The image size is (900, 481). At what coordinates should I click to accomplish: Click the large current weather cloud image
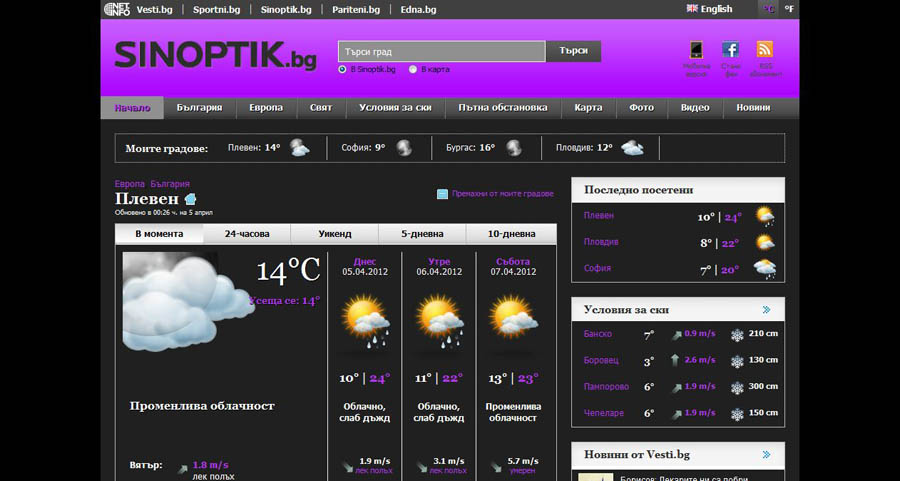click(x=187, y=302)
